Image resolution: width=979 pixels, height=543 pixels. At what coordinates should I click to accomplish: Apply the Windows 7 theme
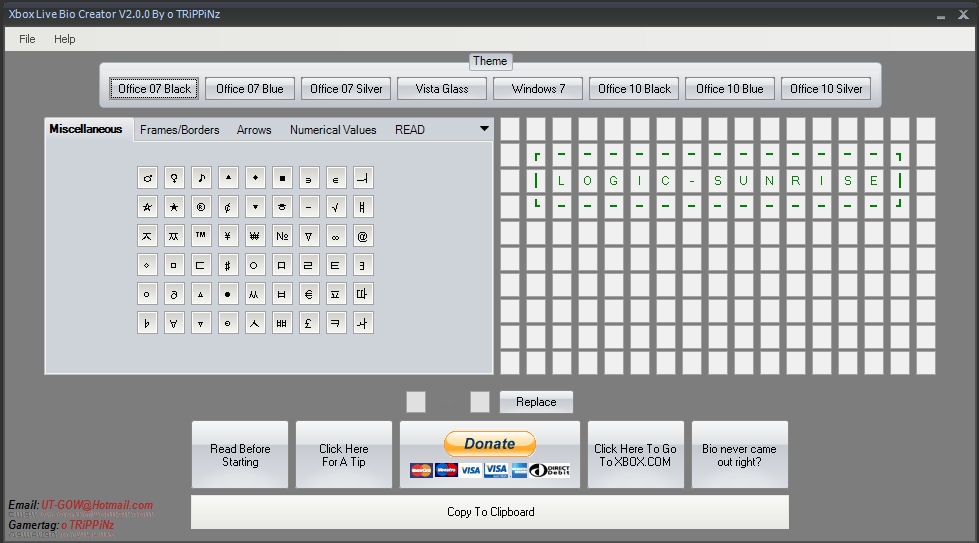(538, 89)
